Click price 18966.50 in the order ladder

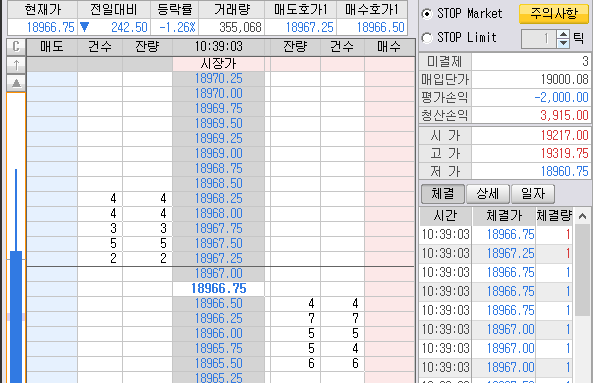pyautogui.click(x=218, y=304)
